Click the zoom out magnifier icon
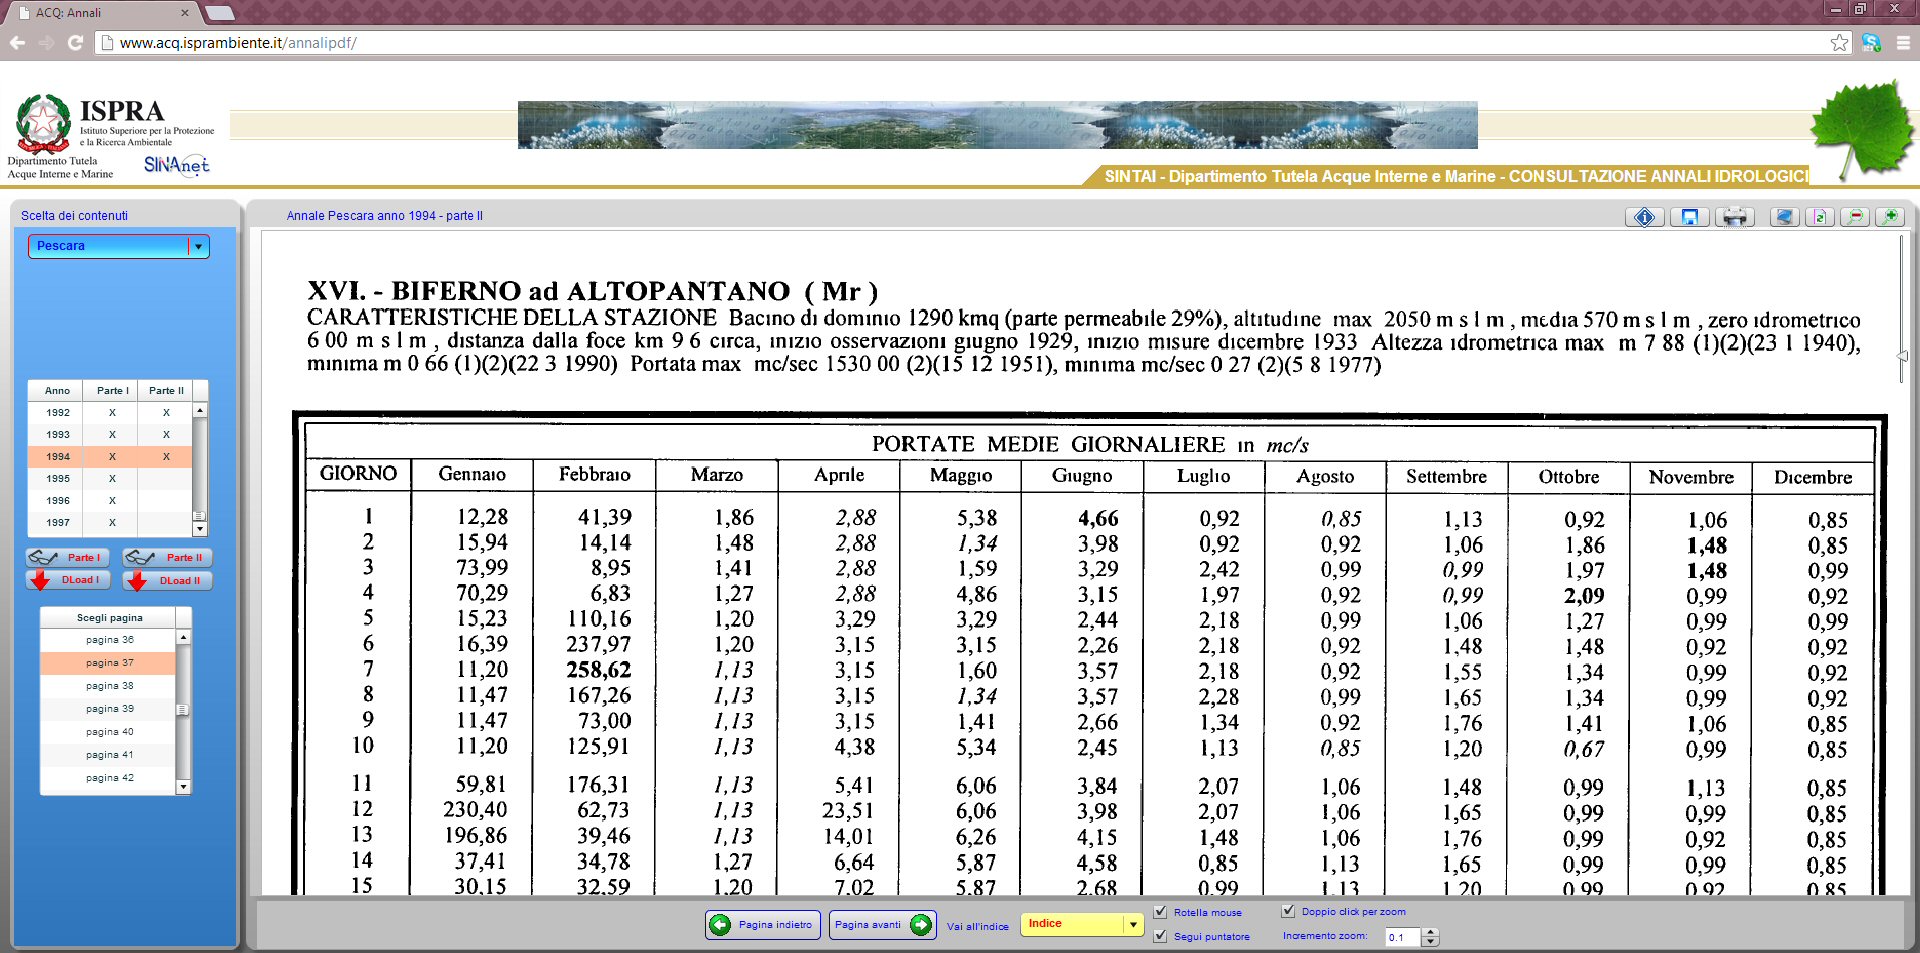 click(x=1855, y=217)
